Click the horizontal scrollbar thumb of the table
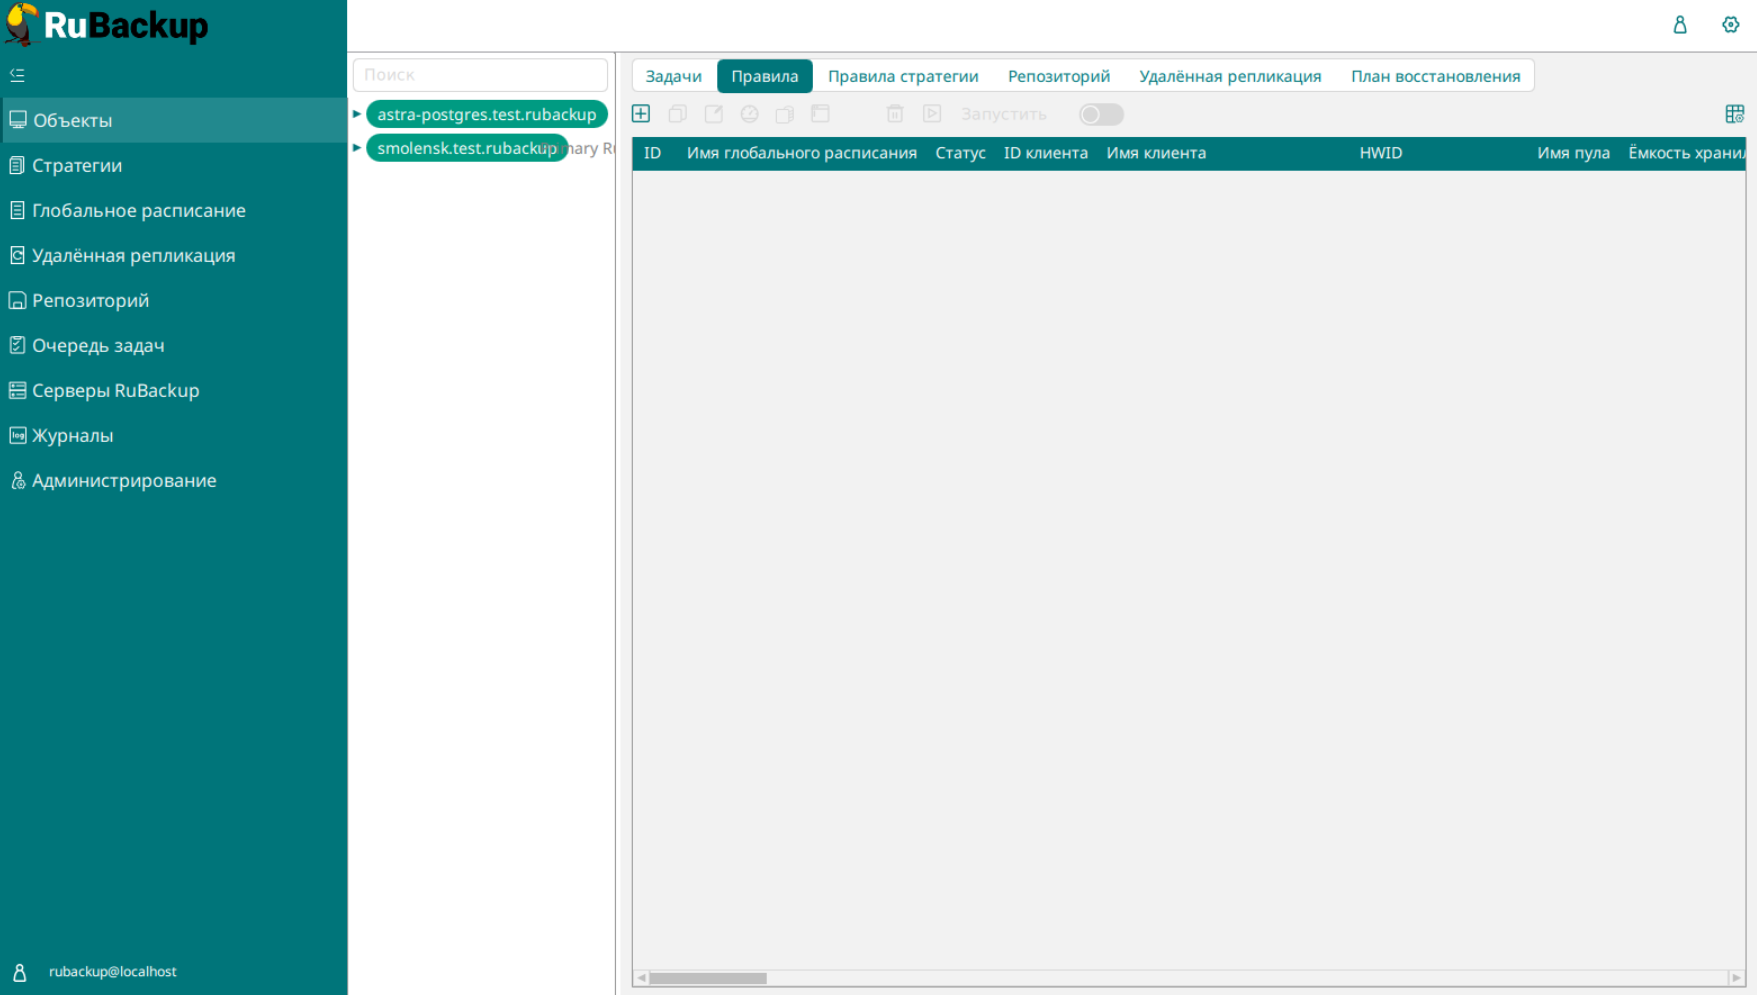Image resolution: width=1757 pixels, height=995 pixels. (708, 978)
